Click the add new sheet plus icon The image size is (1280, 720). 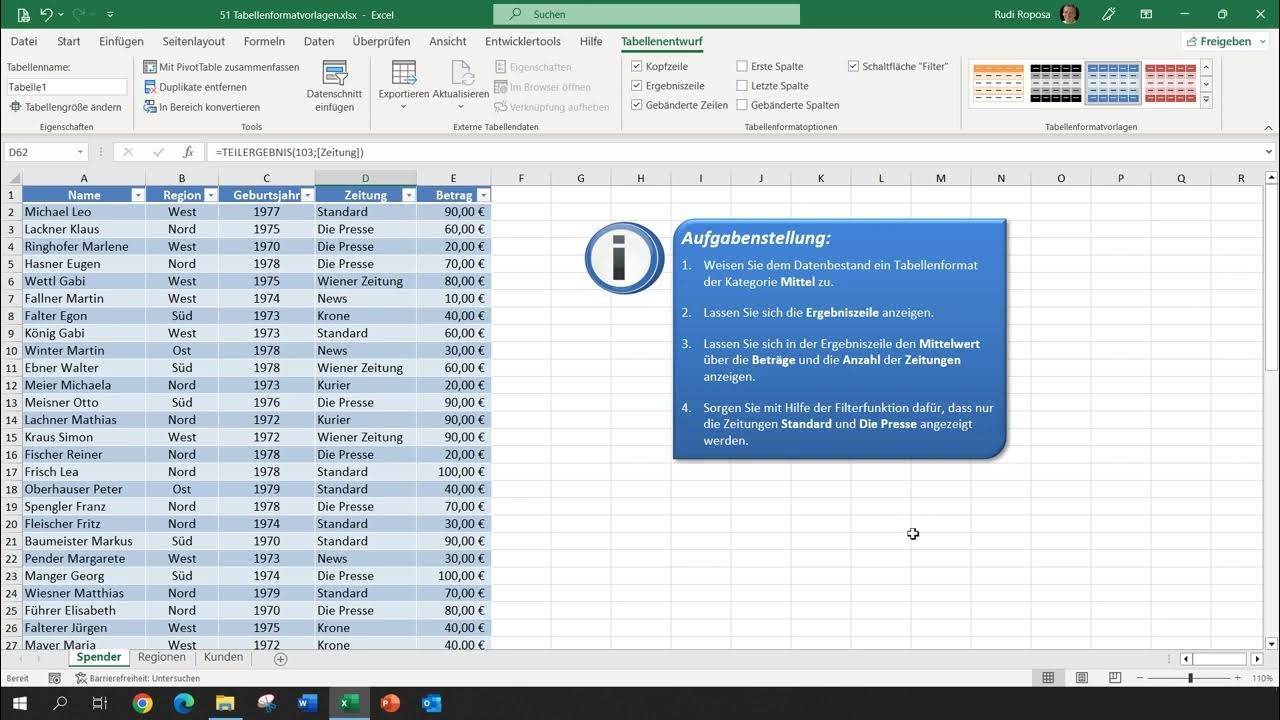pos(281,659)
